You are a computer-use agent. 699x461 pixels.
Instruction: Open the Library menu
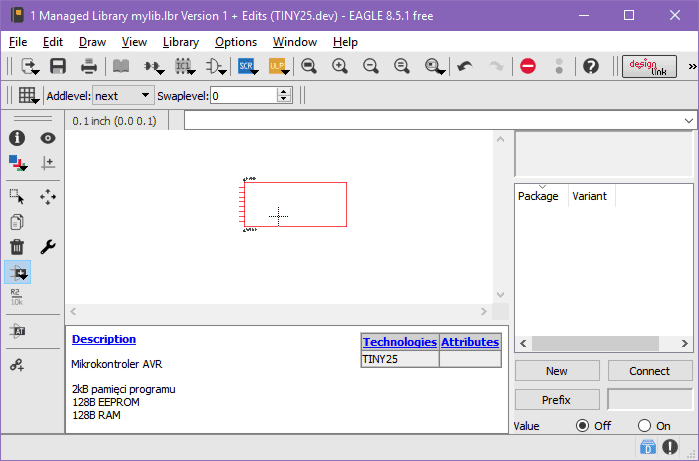180,42
